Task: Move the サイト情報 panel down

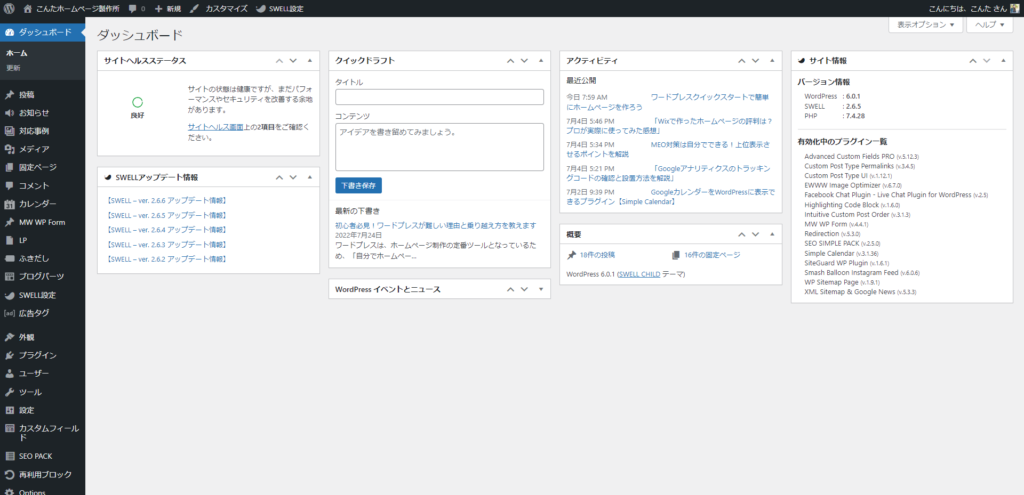Action: (x=986, y=61)
